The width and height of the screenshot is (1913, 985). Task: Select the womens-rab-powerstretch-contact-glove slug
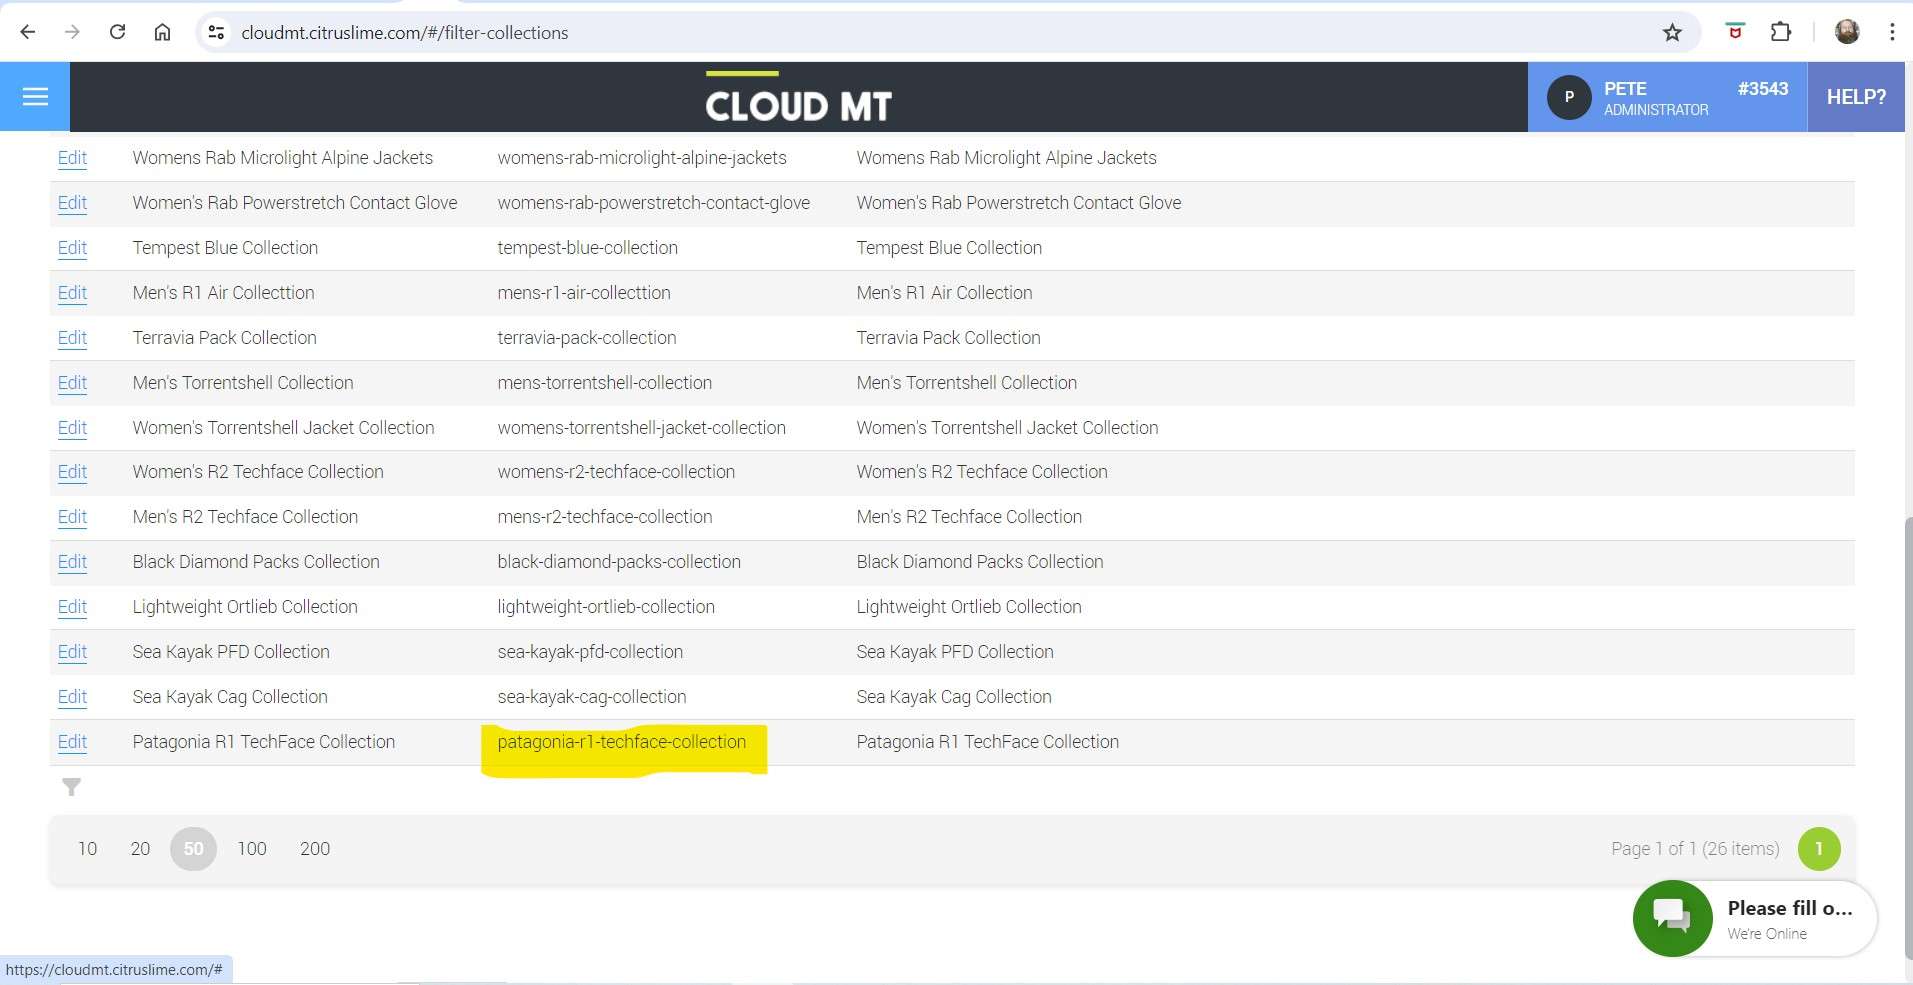tap(654, 203)
